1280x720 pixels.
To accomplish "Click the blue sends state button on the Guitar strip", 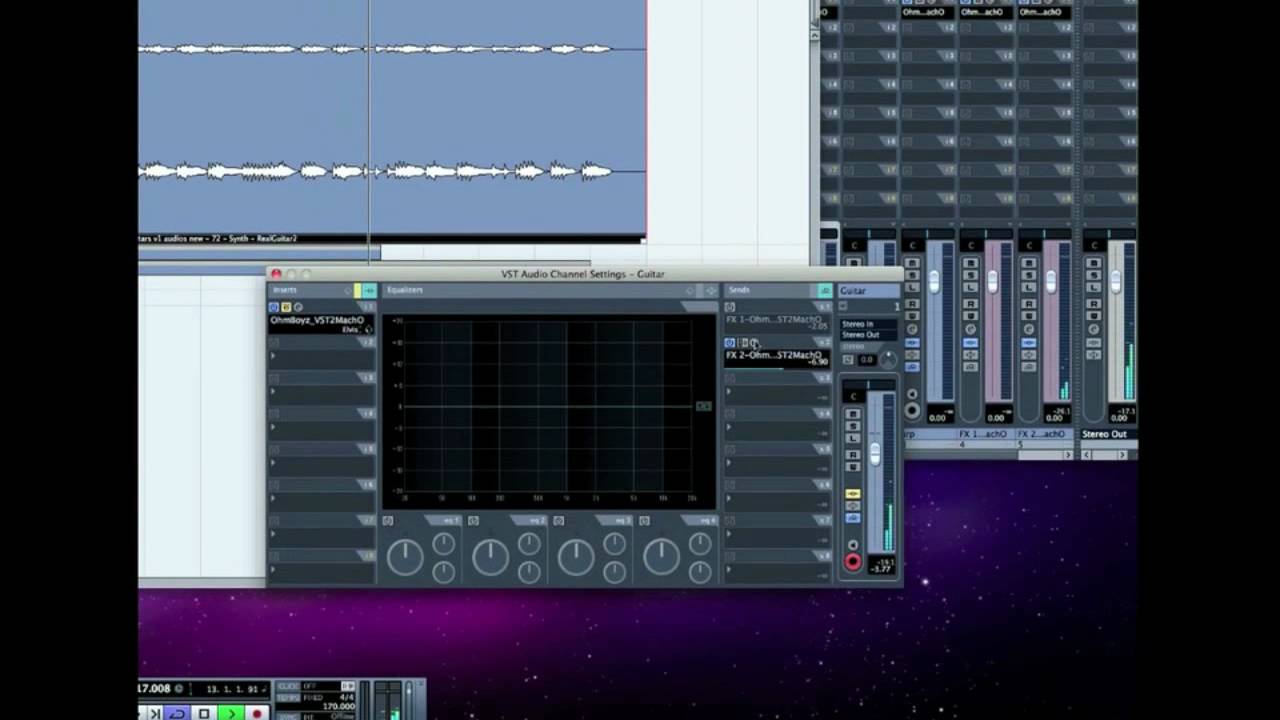I will (x=853, y=517).
